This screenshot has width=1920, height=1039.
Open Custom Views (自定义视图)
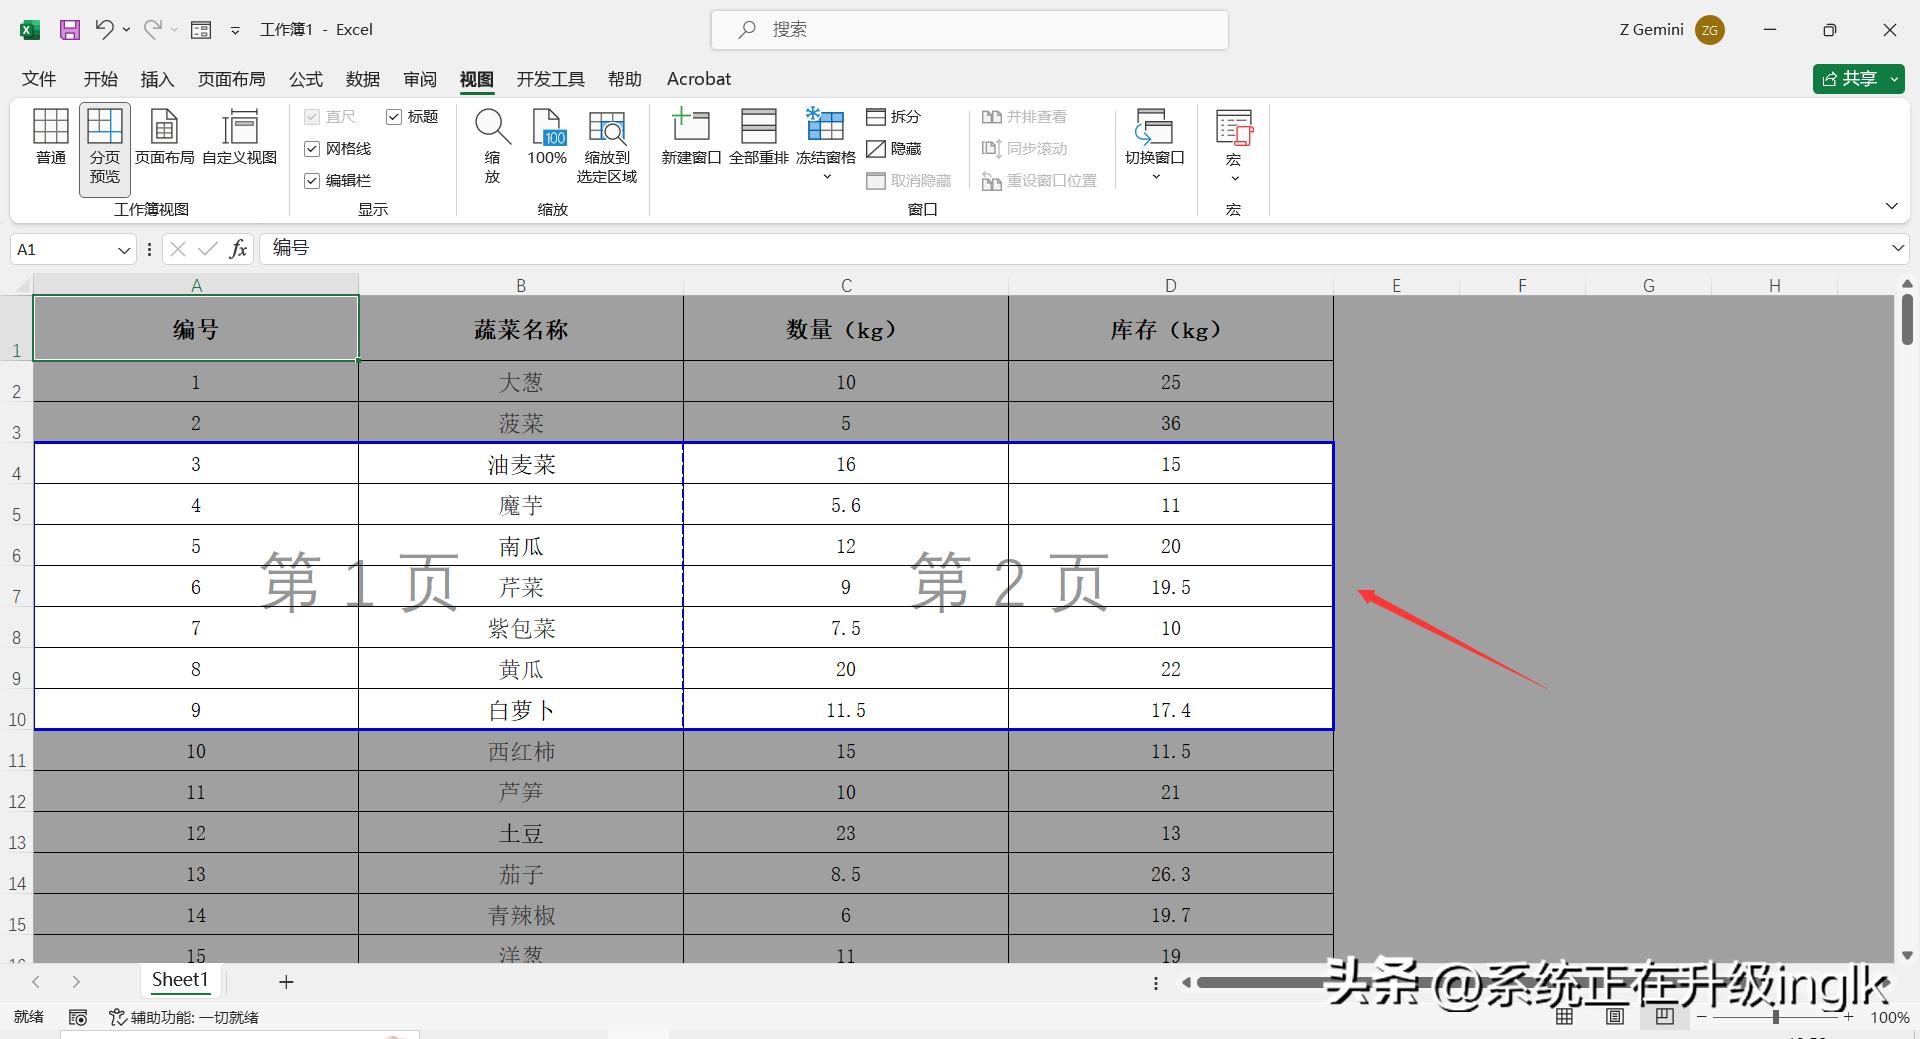tap(239, 137)
